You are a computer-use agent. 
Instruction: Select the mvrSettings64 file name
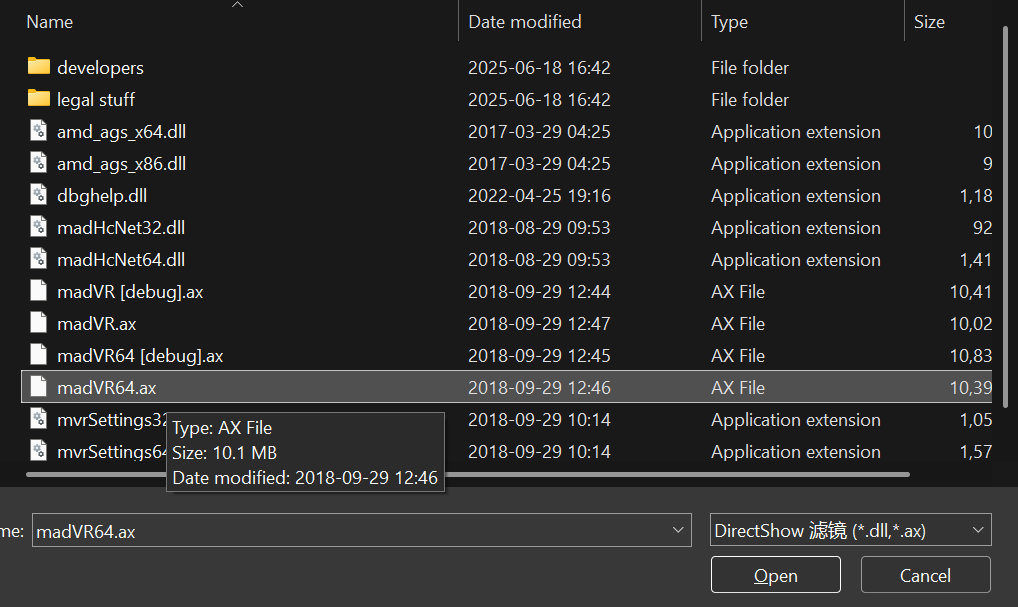coord(112,451)
